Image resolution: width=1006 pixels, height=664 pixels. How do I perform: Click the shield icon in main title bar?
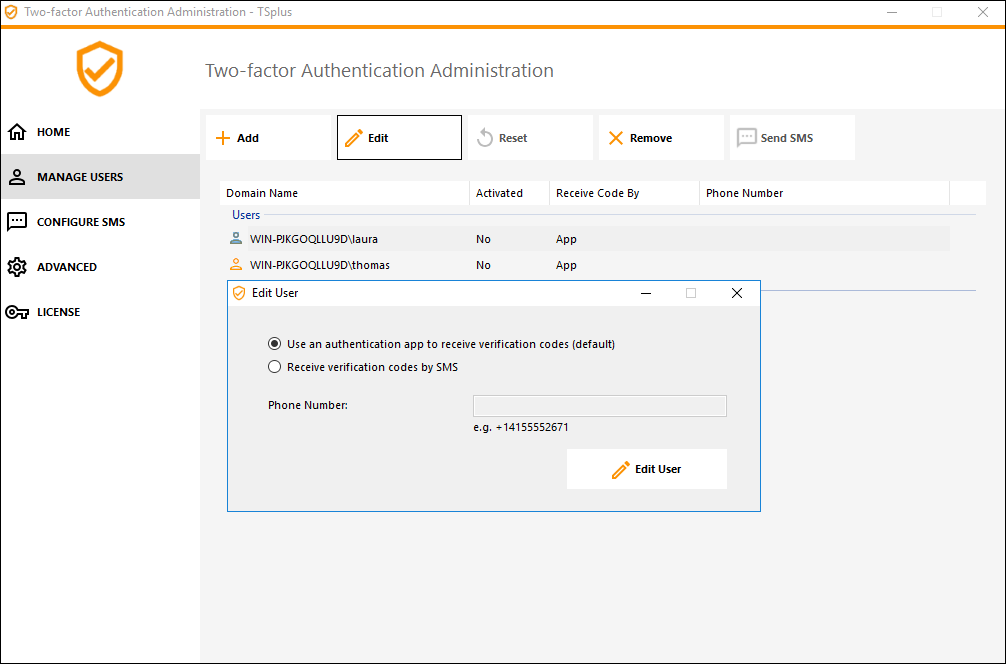pos(12,12)
